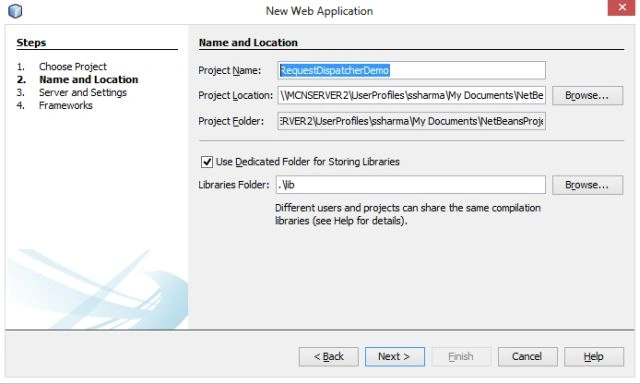The height and width of the screenshot is (384, 640).
Task: Select step 3 Server and Settings
Action: pos(83,93)
